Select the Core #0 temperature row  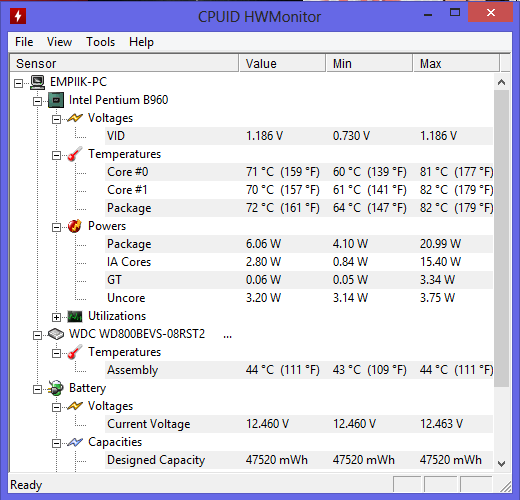point(299,172)
